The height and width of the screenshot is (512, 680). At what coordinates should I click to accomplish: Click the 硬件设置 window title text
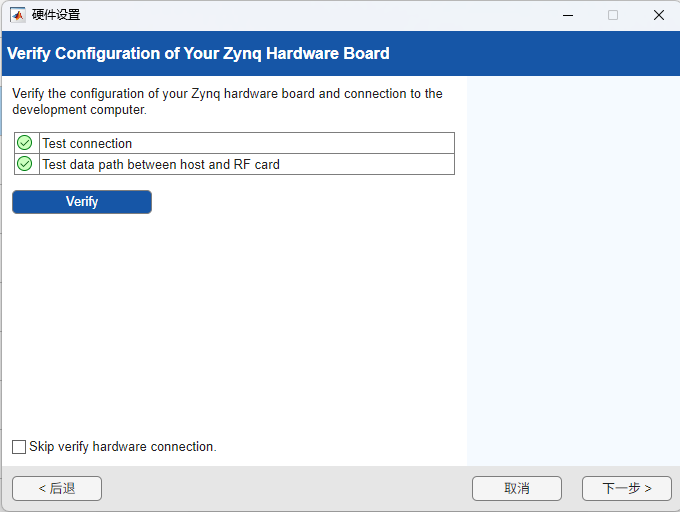point(56,15)
